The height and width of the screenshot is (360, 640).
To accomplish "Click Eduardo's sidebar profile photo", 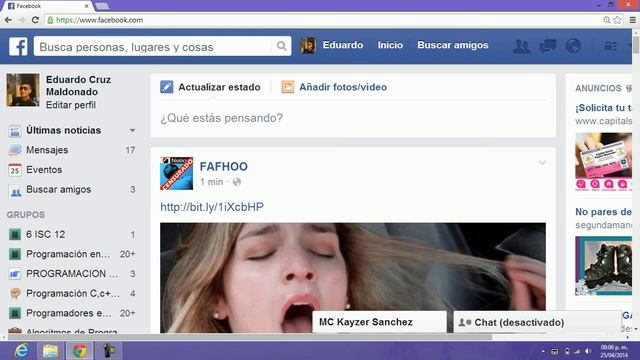I will point(23,90).
